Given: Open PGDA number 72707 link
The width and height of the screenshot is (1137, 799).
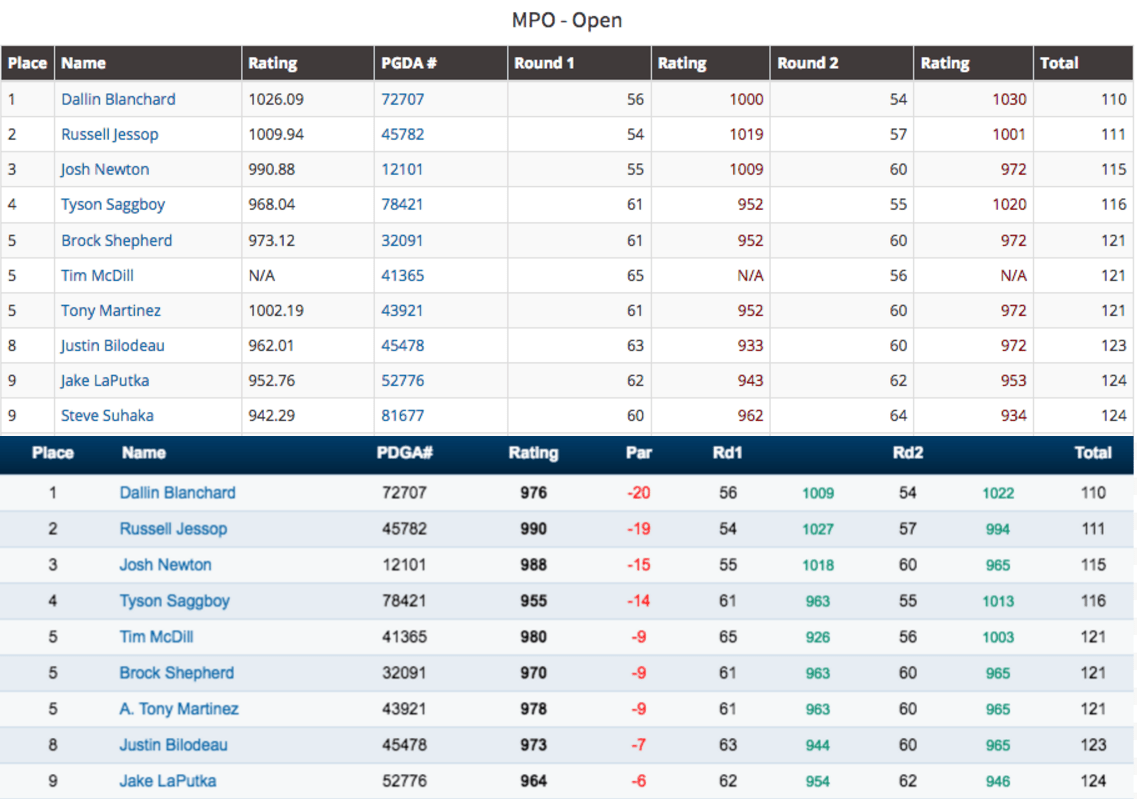Looking at the screenshot, I should click(x=402, y=99).
